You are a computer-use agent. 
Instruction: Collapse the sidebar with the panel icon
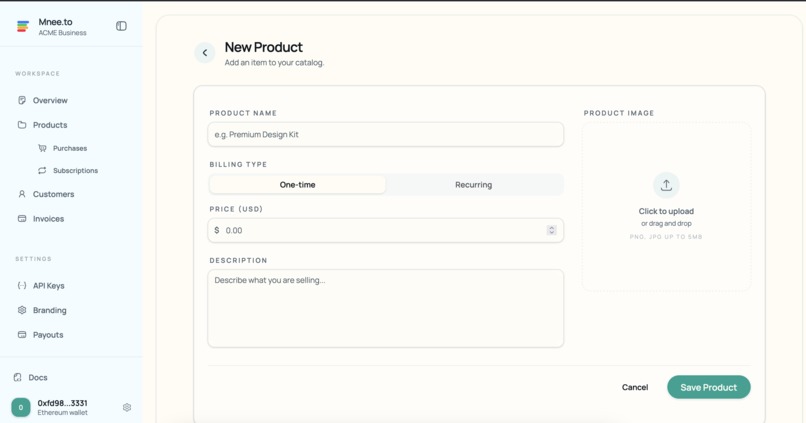click(x=121, y=26)
